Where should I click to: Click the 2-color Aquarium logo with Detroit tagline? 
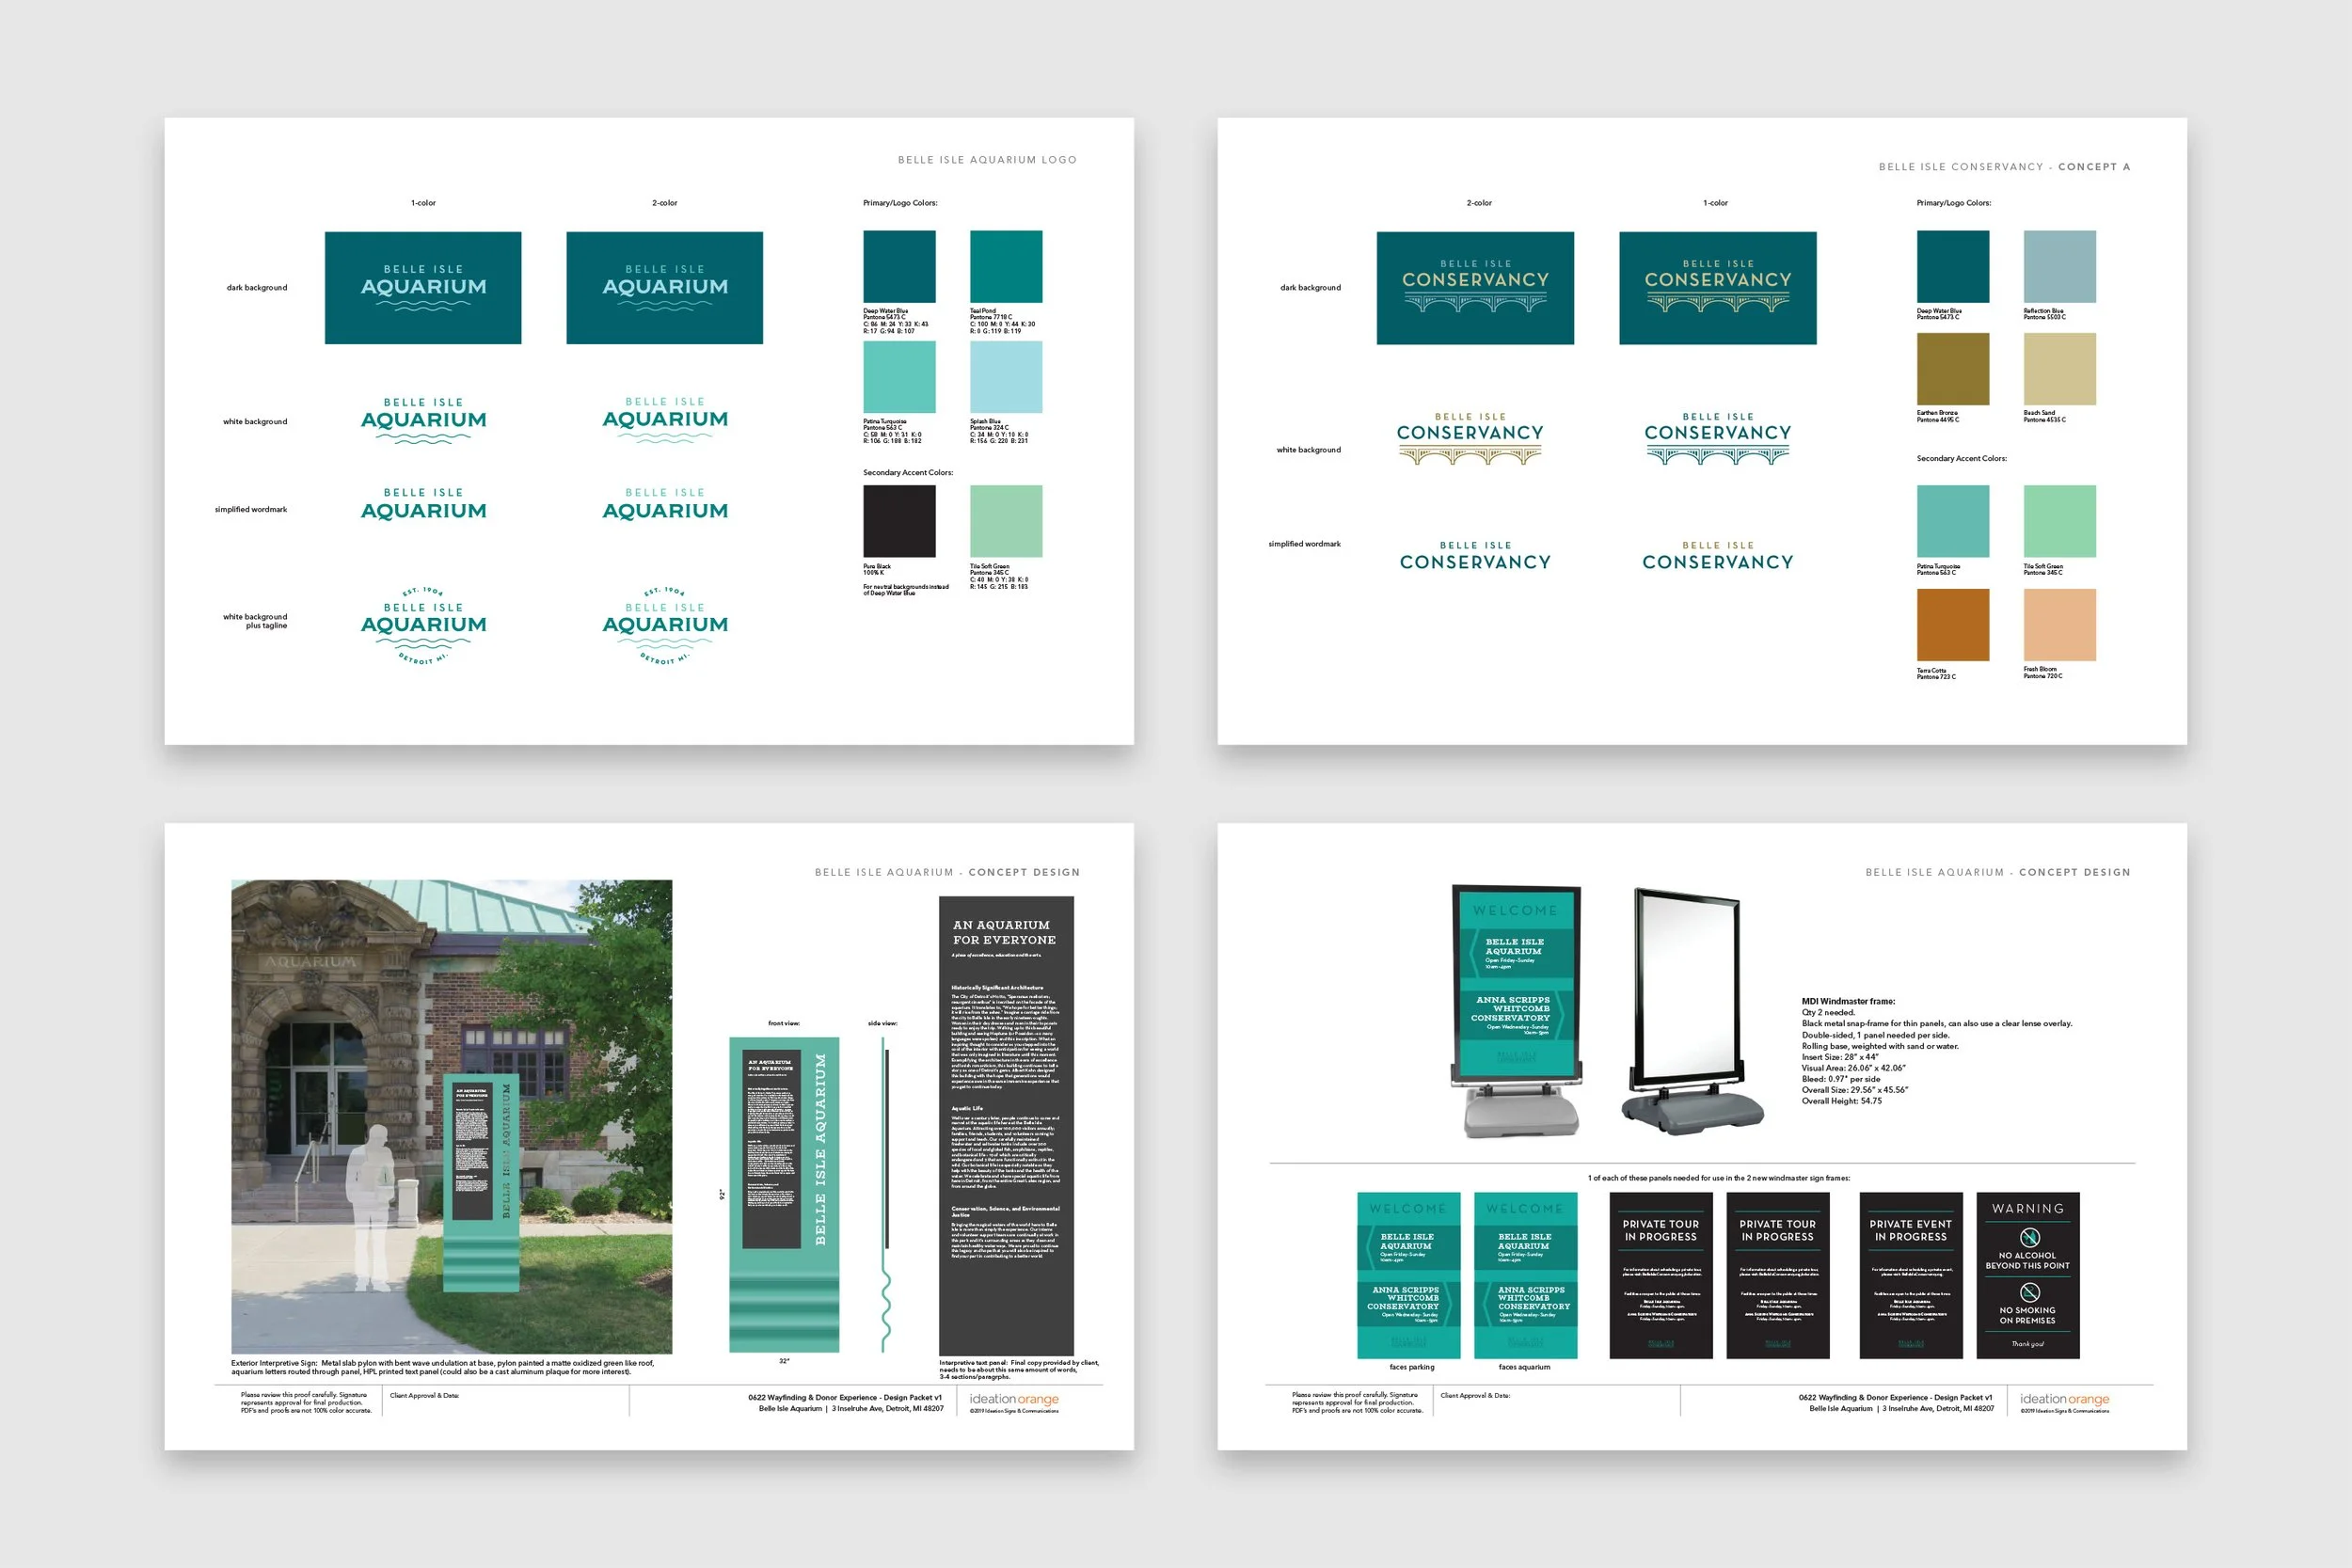(665, 626)
